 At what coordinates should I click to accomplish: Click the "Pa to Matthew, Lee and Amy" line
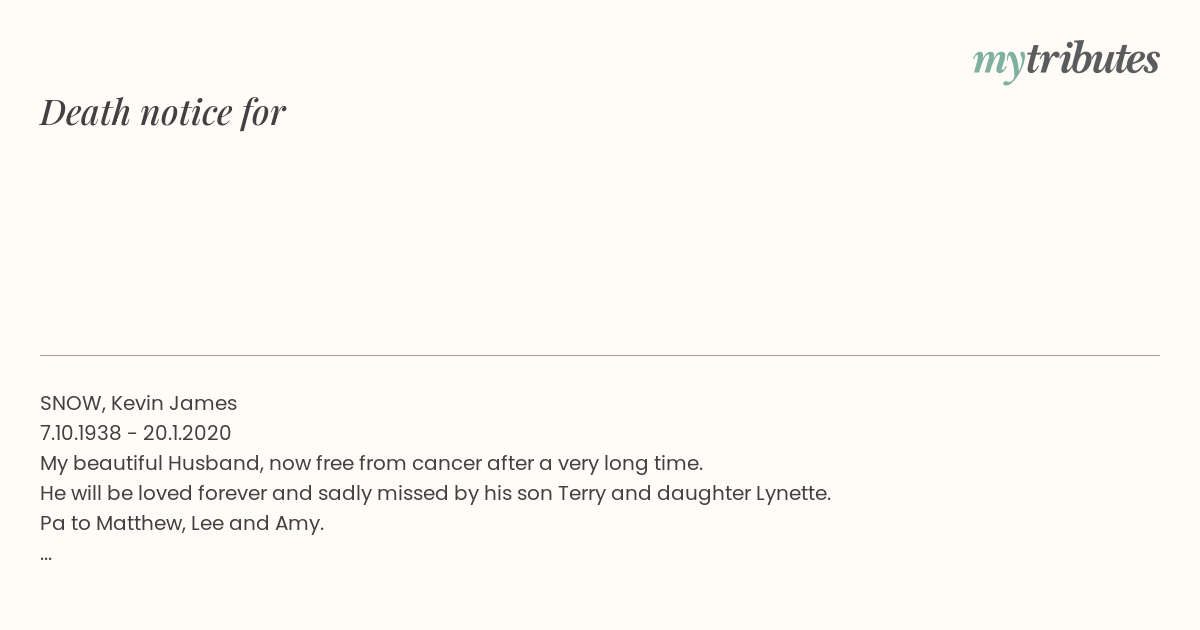pyautogui.click(x=182, y=523)
